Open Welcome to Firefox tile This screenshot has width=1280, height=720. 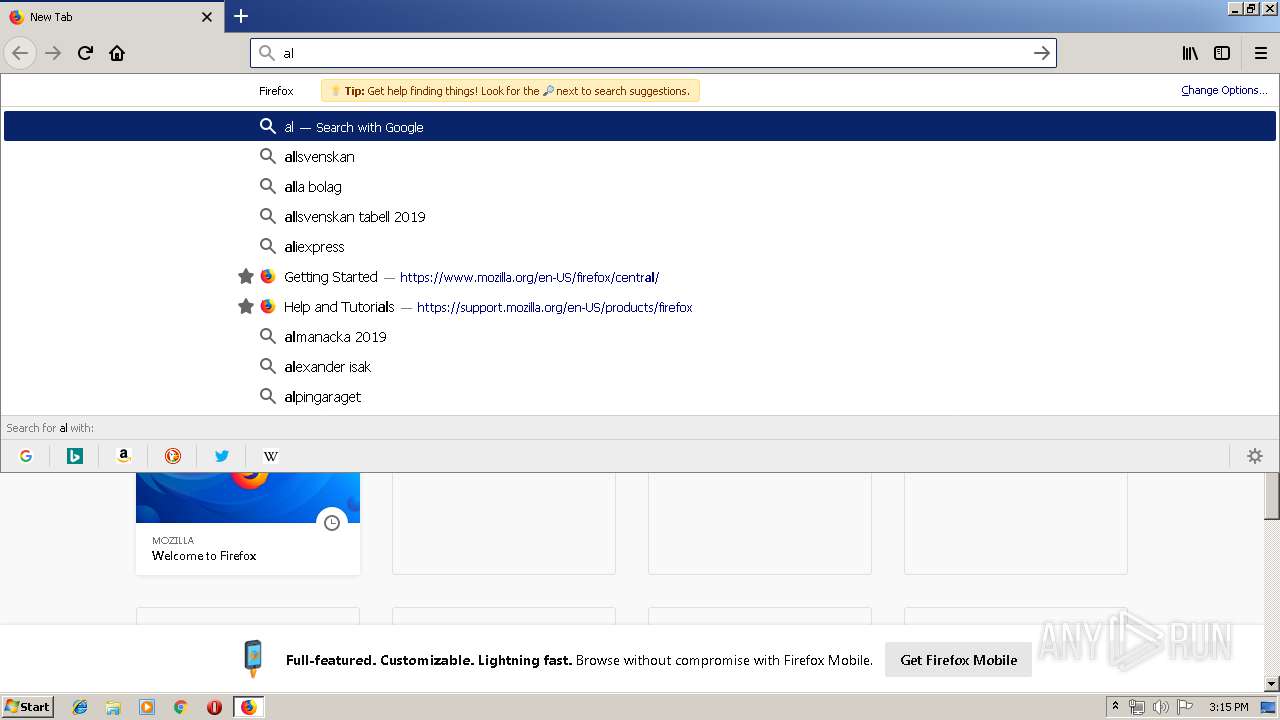pos(248,524)
